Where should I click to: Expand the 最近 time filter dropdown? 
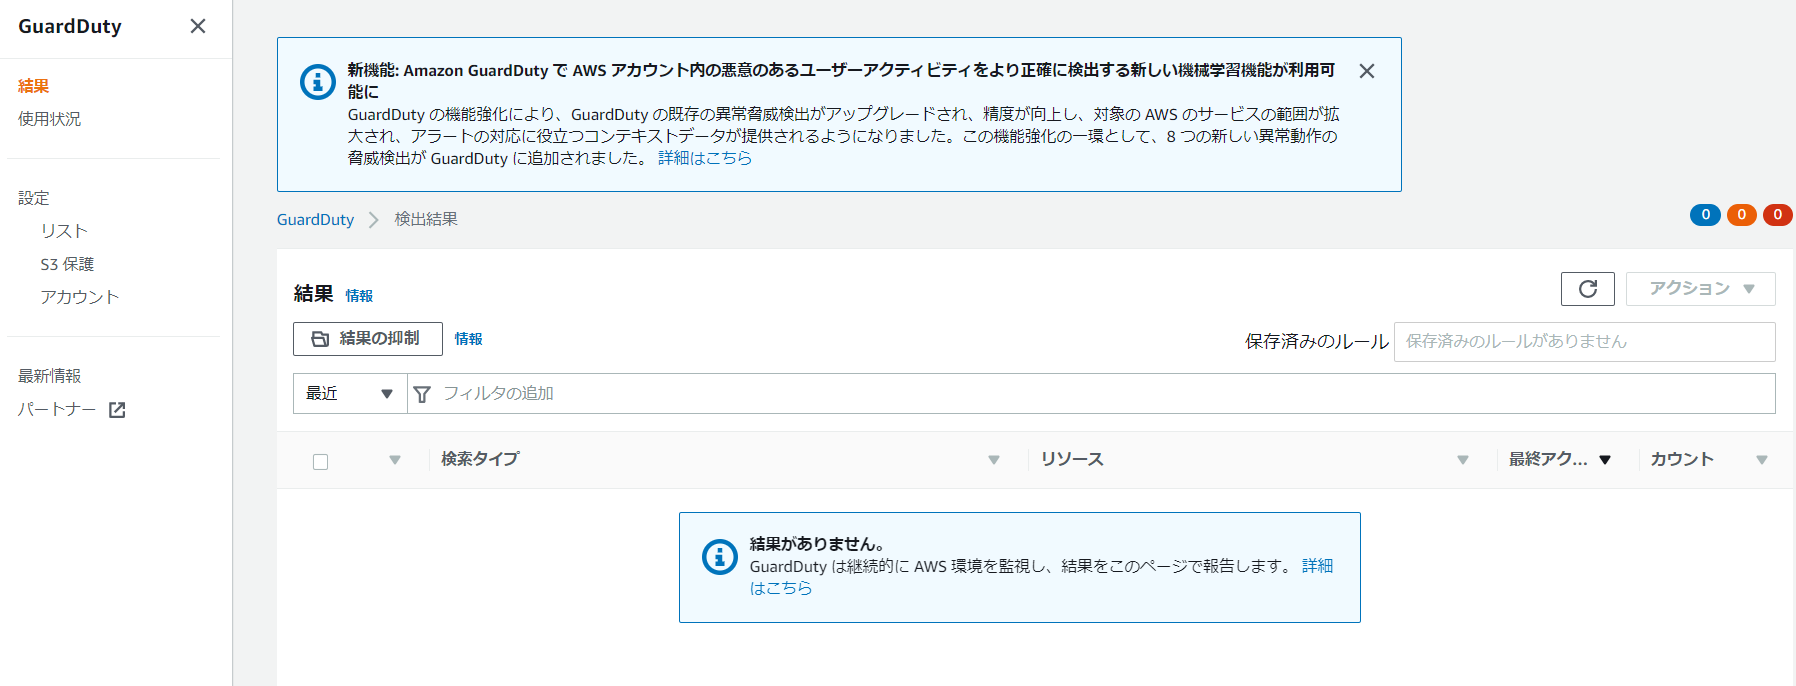point(349,394)
